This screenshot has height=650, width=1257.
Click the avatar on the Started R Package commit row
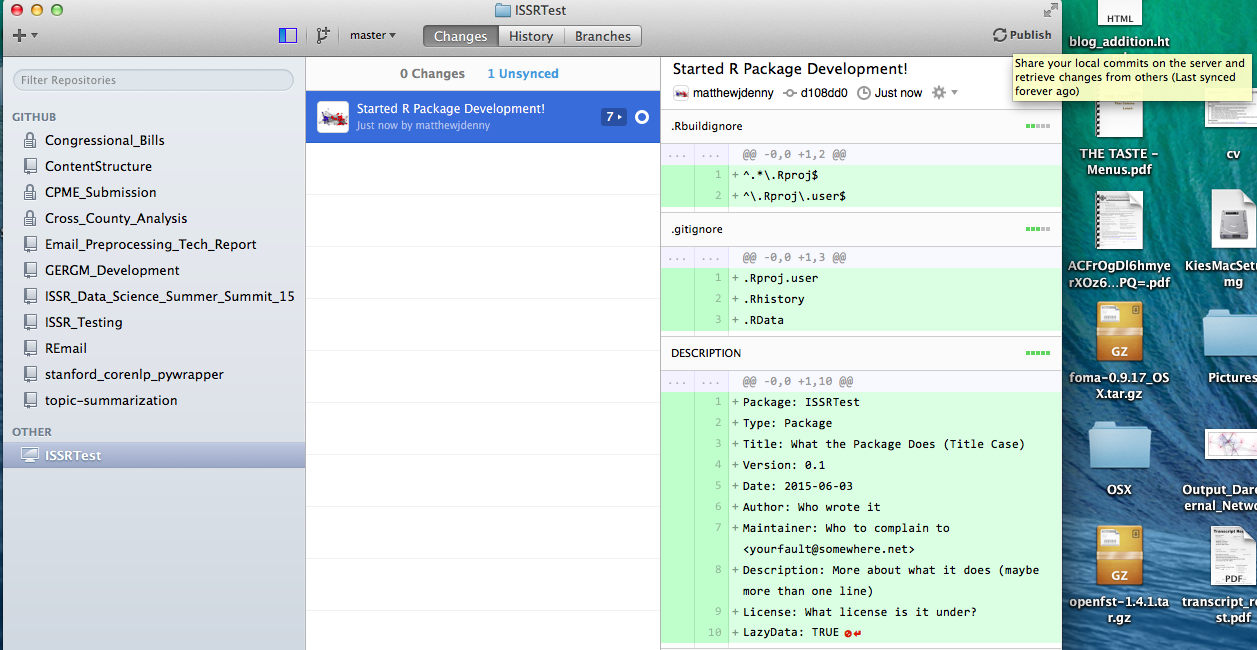[x=333, y=117]
